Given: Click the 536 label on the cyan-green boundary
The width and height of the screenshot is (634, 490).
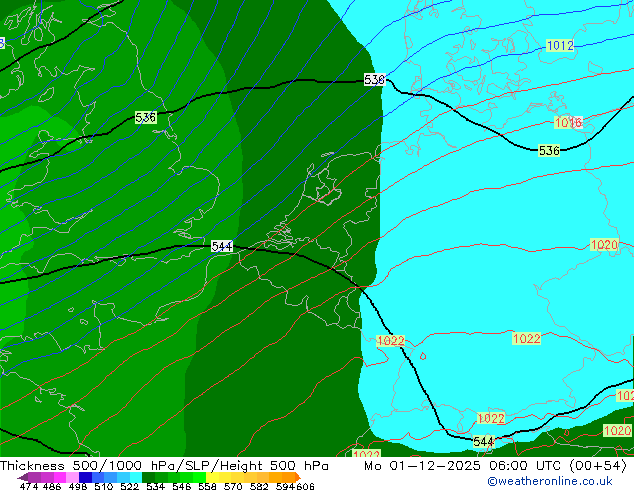Looking at the screenshot, I should [x=374, y=80].
